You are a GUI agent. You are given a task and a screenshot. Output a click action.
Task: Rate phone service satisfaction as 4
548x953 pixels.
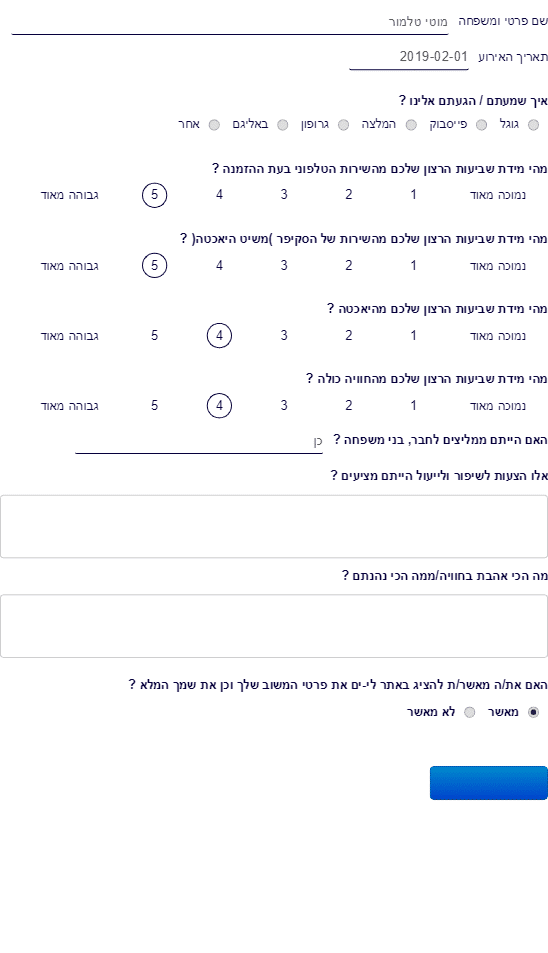(x=219, y=194)
